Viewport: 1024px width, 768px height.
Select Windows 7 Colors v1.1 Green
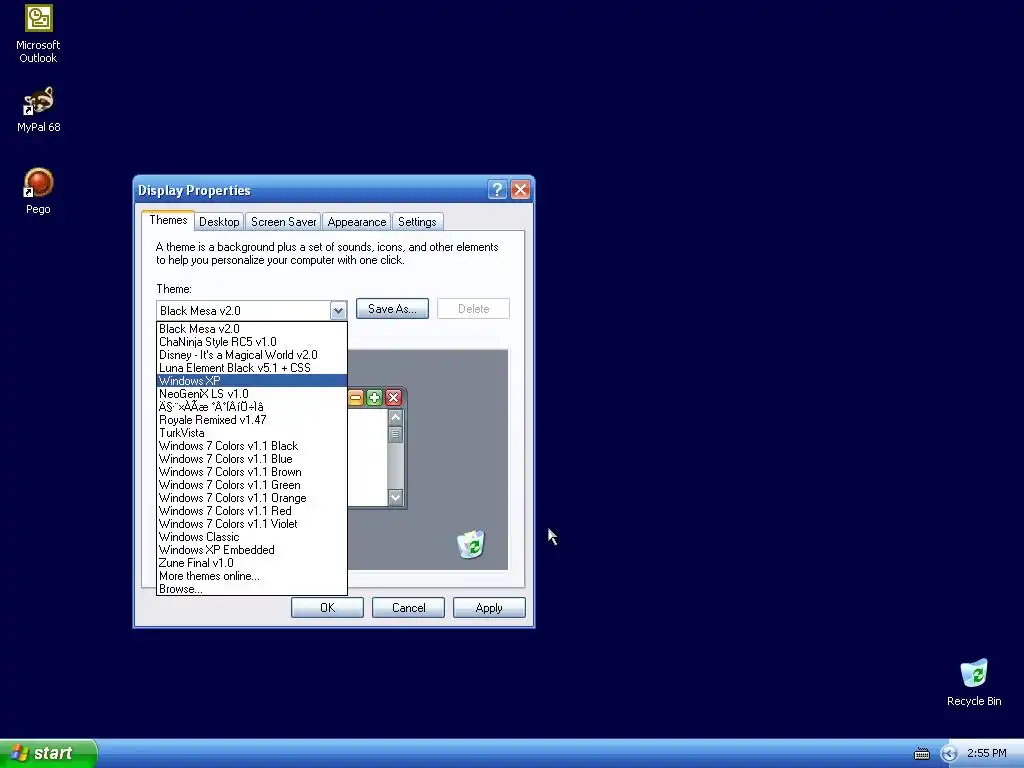click(251, 485)
